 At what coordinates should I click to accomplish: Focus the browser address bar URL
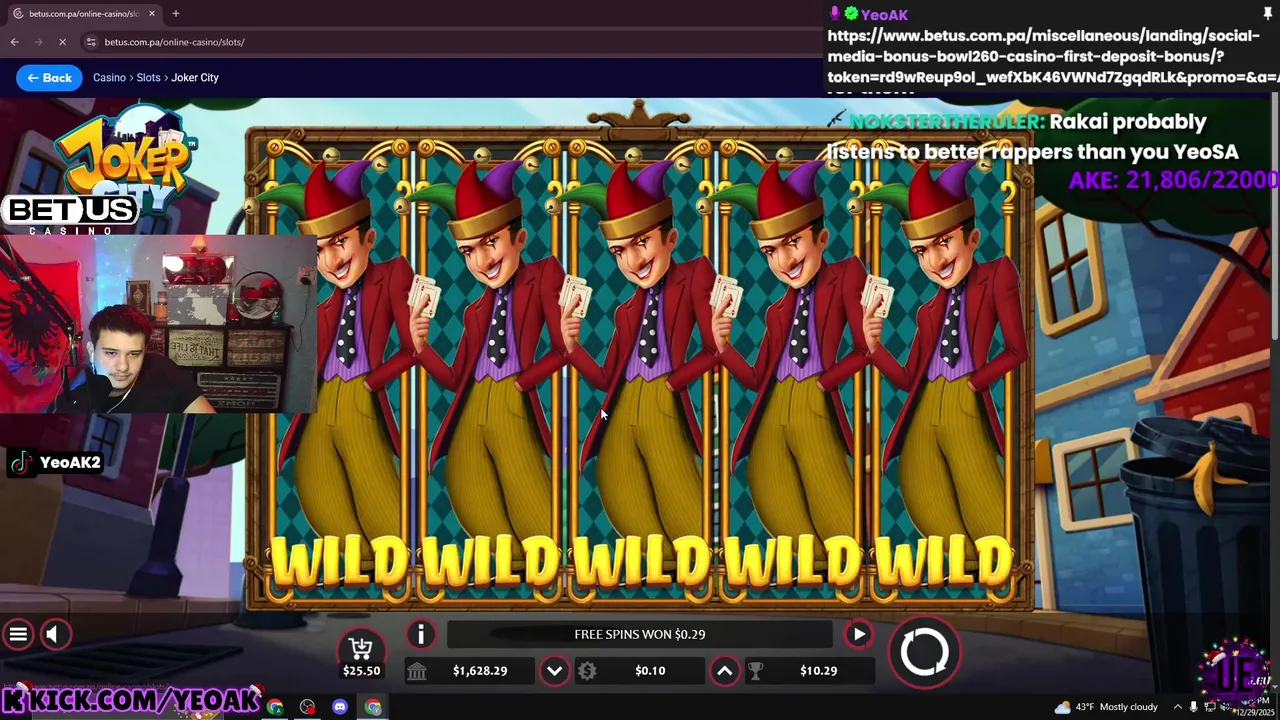pyautogui.click(x=174, y=42)
